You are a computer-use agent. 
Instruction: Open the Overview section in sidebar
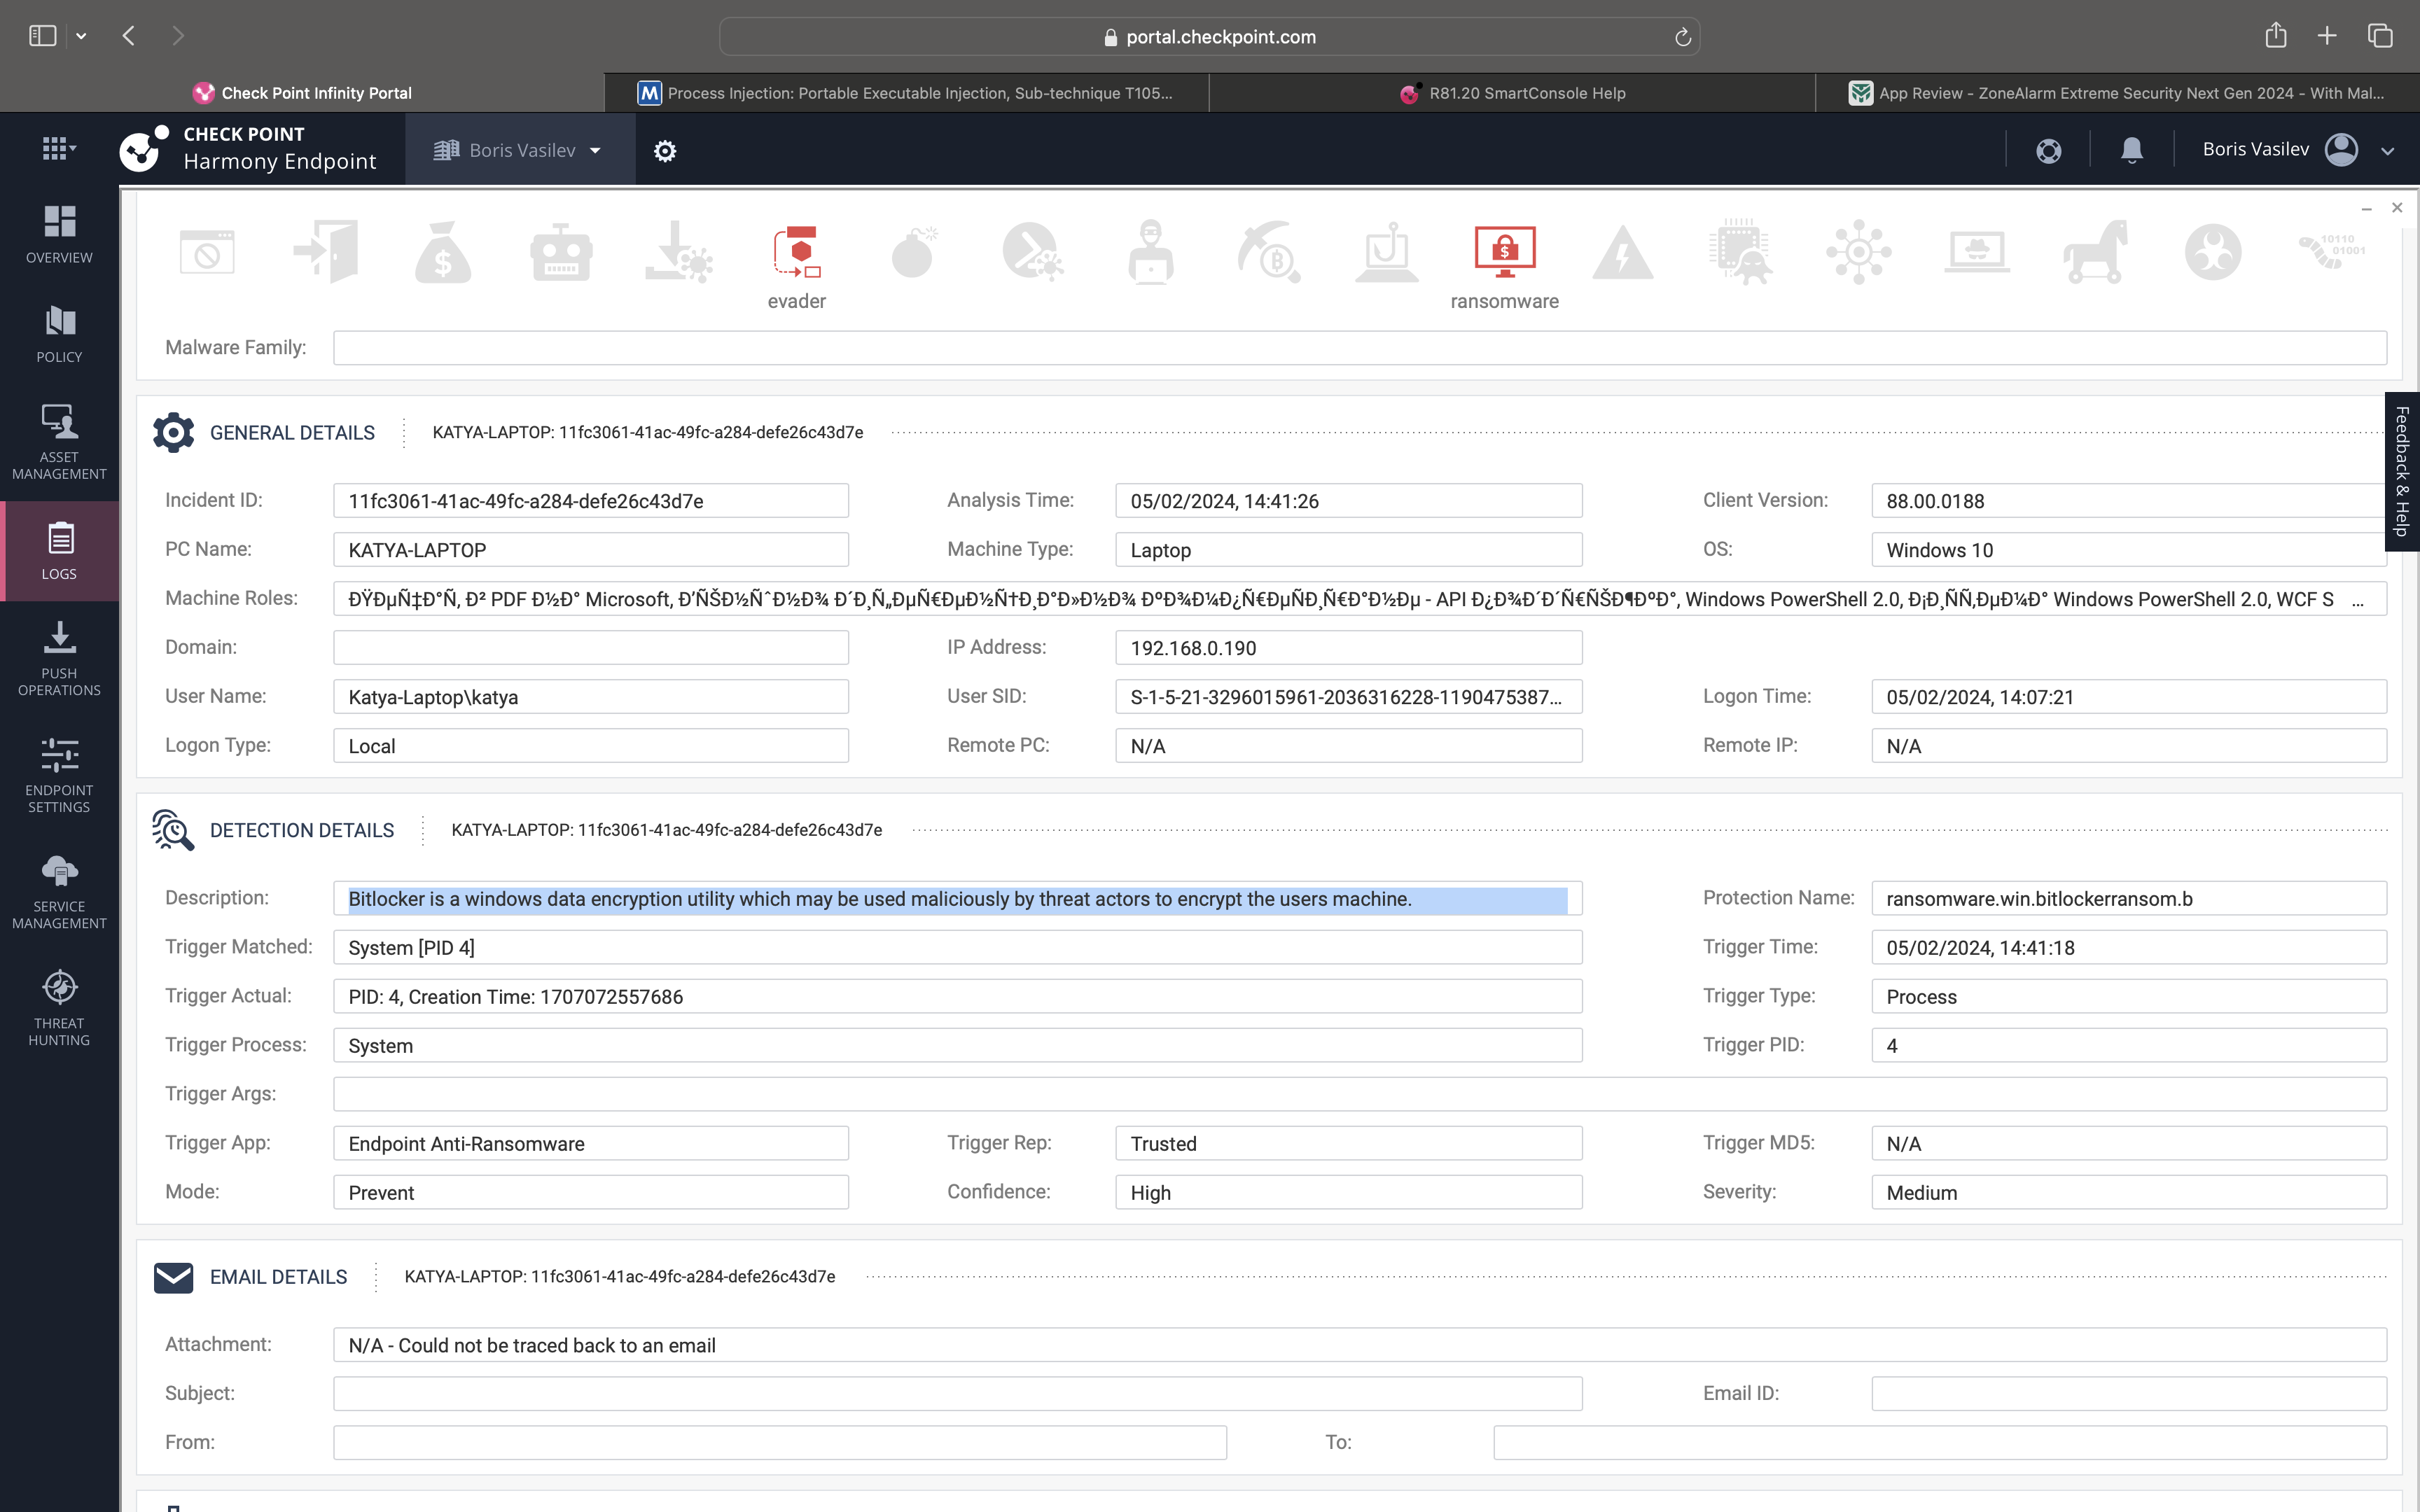point(59,235)
